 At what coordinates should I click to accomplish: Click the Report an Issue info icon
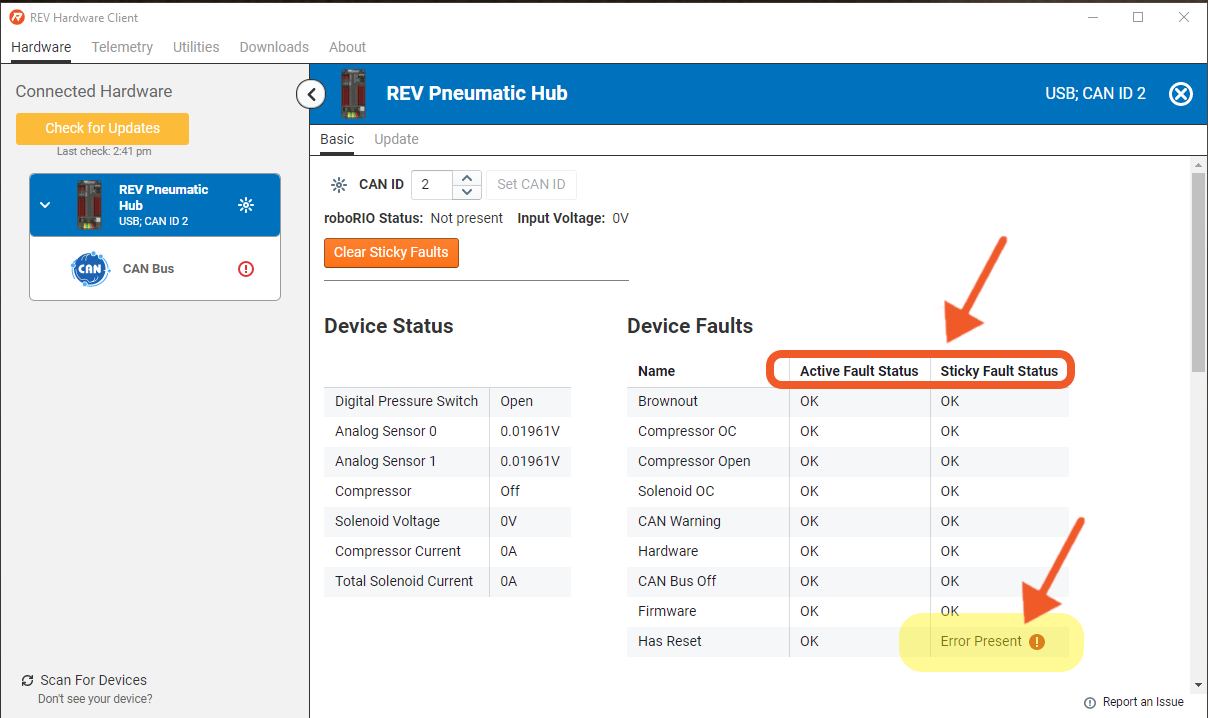coord(1089,703)
